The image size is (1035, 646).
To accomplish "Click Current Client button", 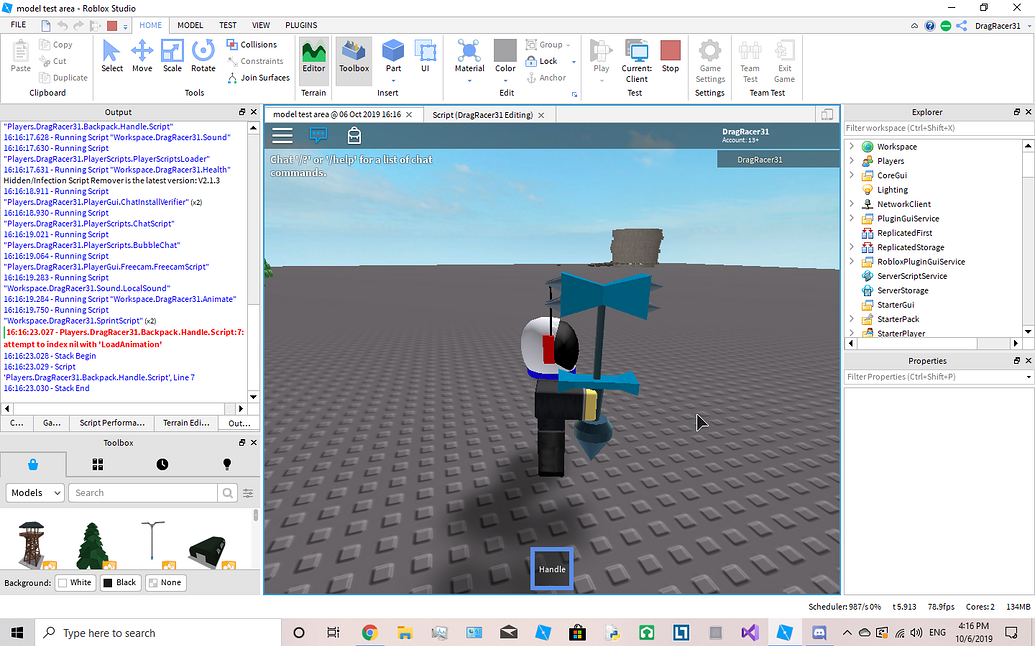I will pyautogui.click(x=636, y=61).
